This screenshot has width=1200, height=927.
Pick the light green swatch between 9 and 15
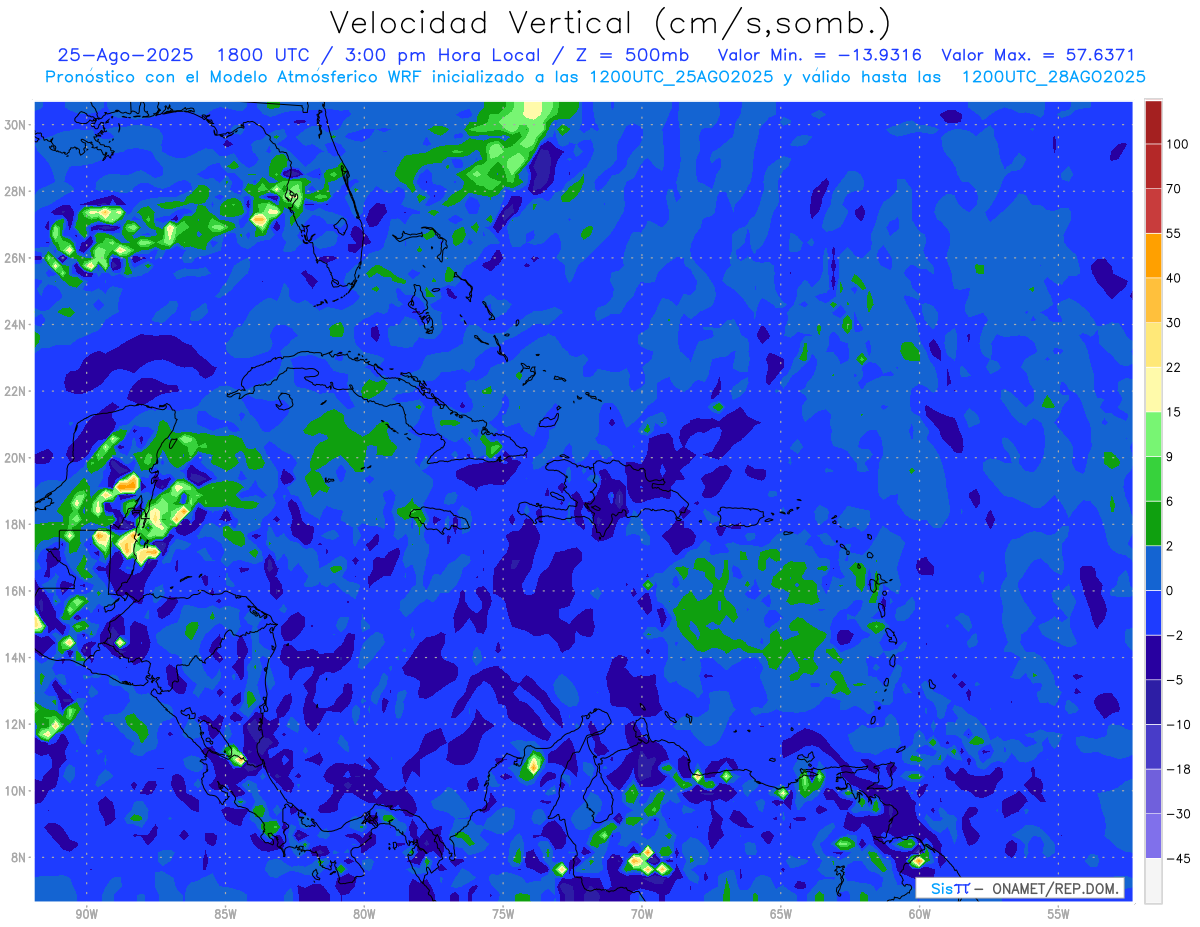1153,434
